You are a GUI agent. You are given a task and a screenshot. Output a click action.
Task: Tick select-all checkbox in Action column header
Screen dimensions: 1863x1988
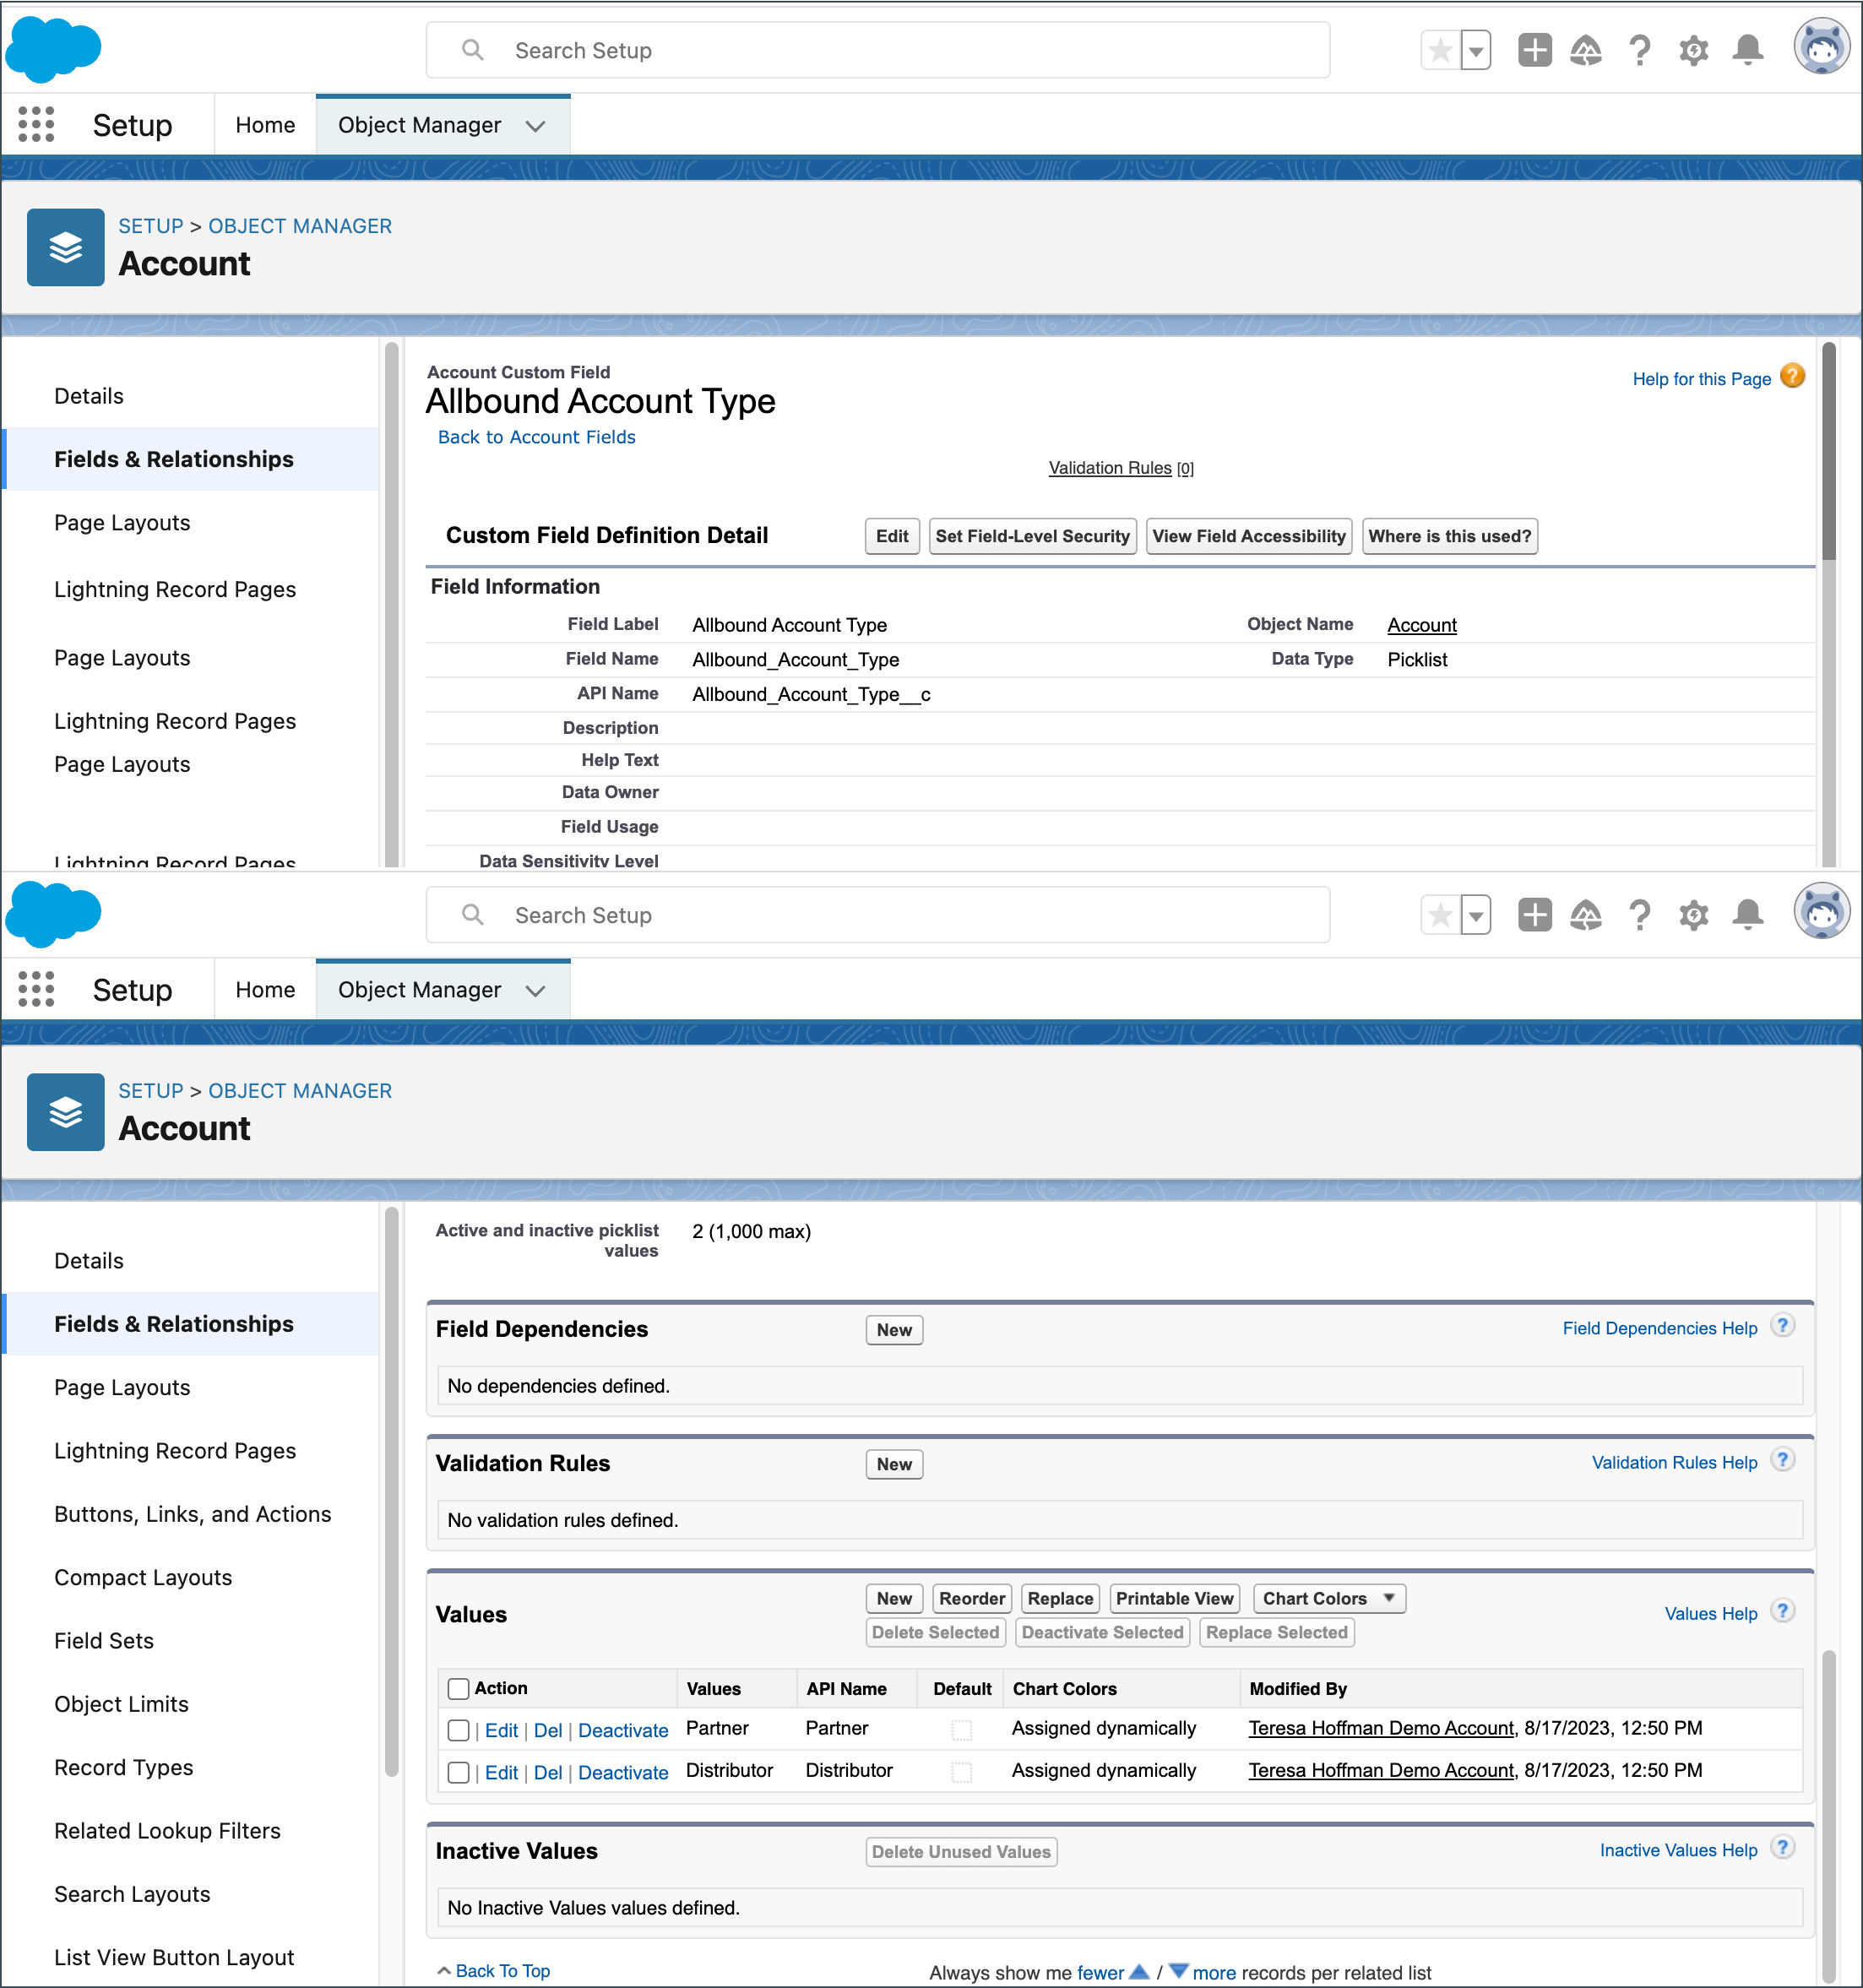point(458,1689)
